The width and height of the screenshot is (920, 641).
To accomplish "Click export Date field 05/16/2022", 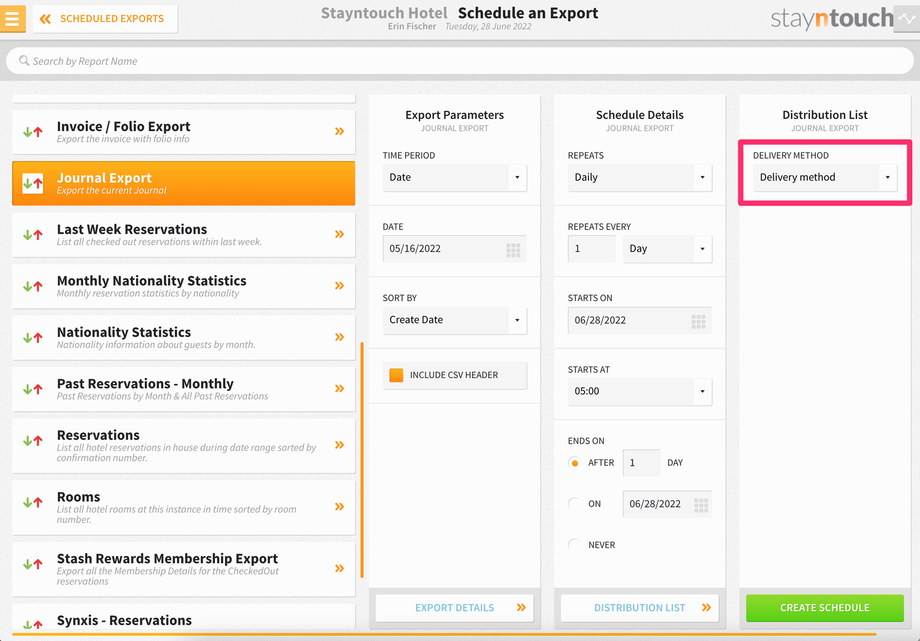I will [x=455, y=249].
